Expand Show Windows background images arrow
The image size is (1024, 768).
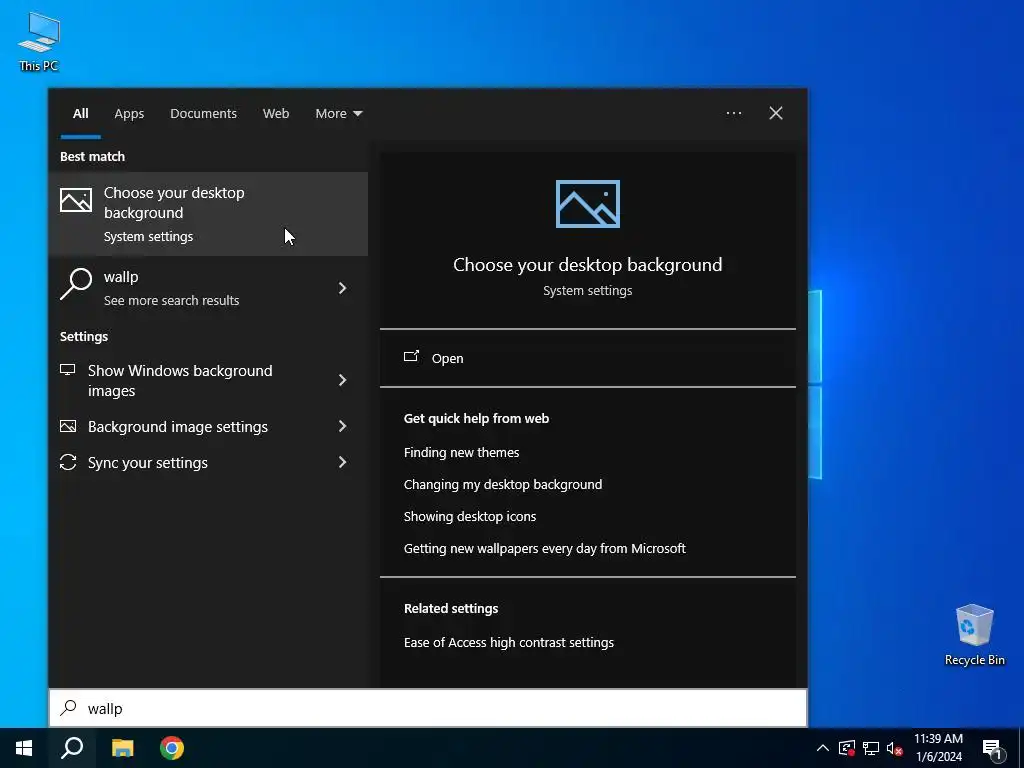pyautogui.click(x=342, y=380)
